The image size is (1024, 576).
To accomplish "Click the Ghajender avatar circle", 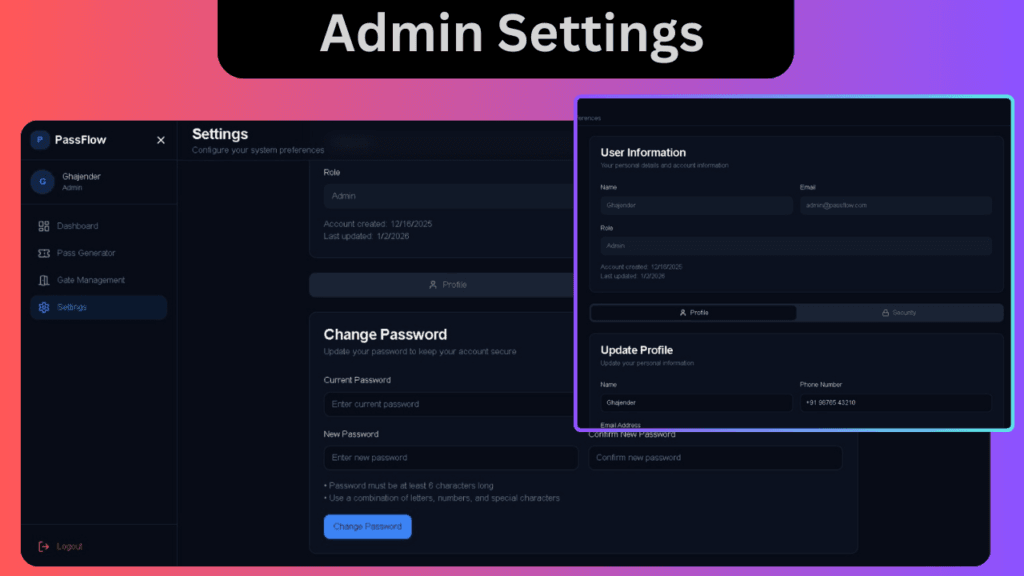I will point(42,182).
